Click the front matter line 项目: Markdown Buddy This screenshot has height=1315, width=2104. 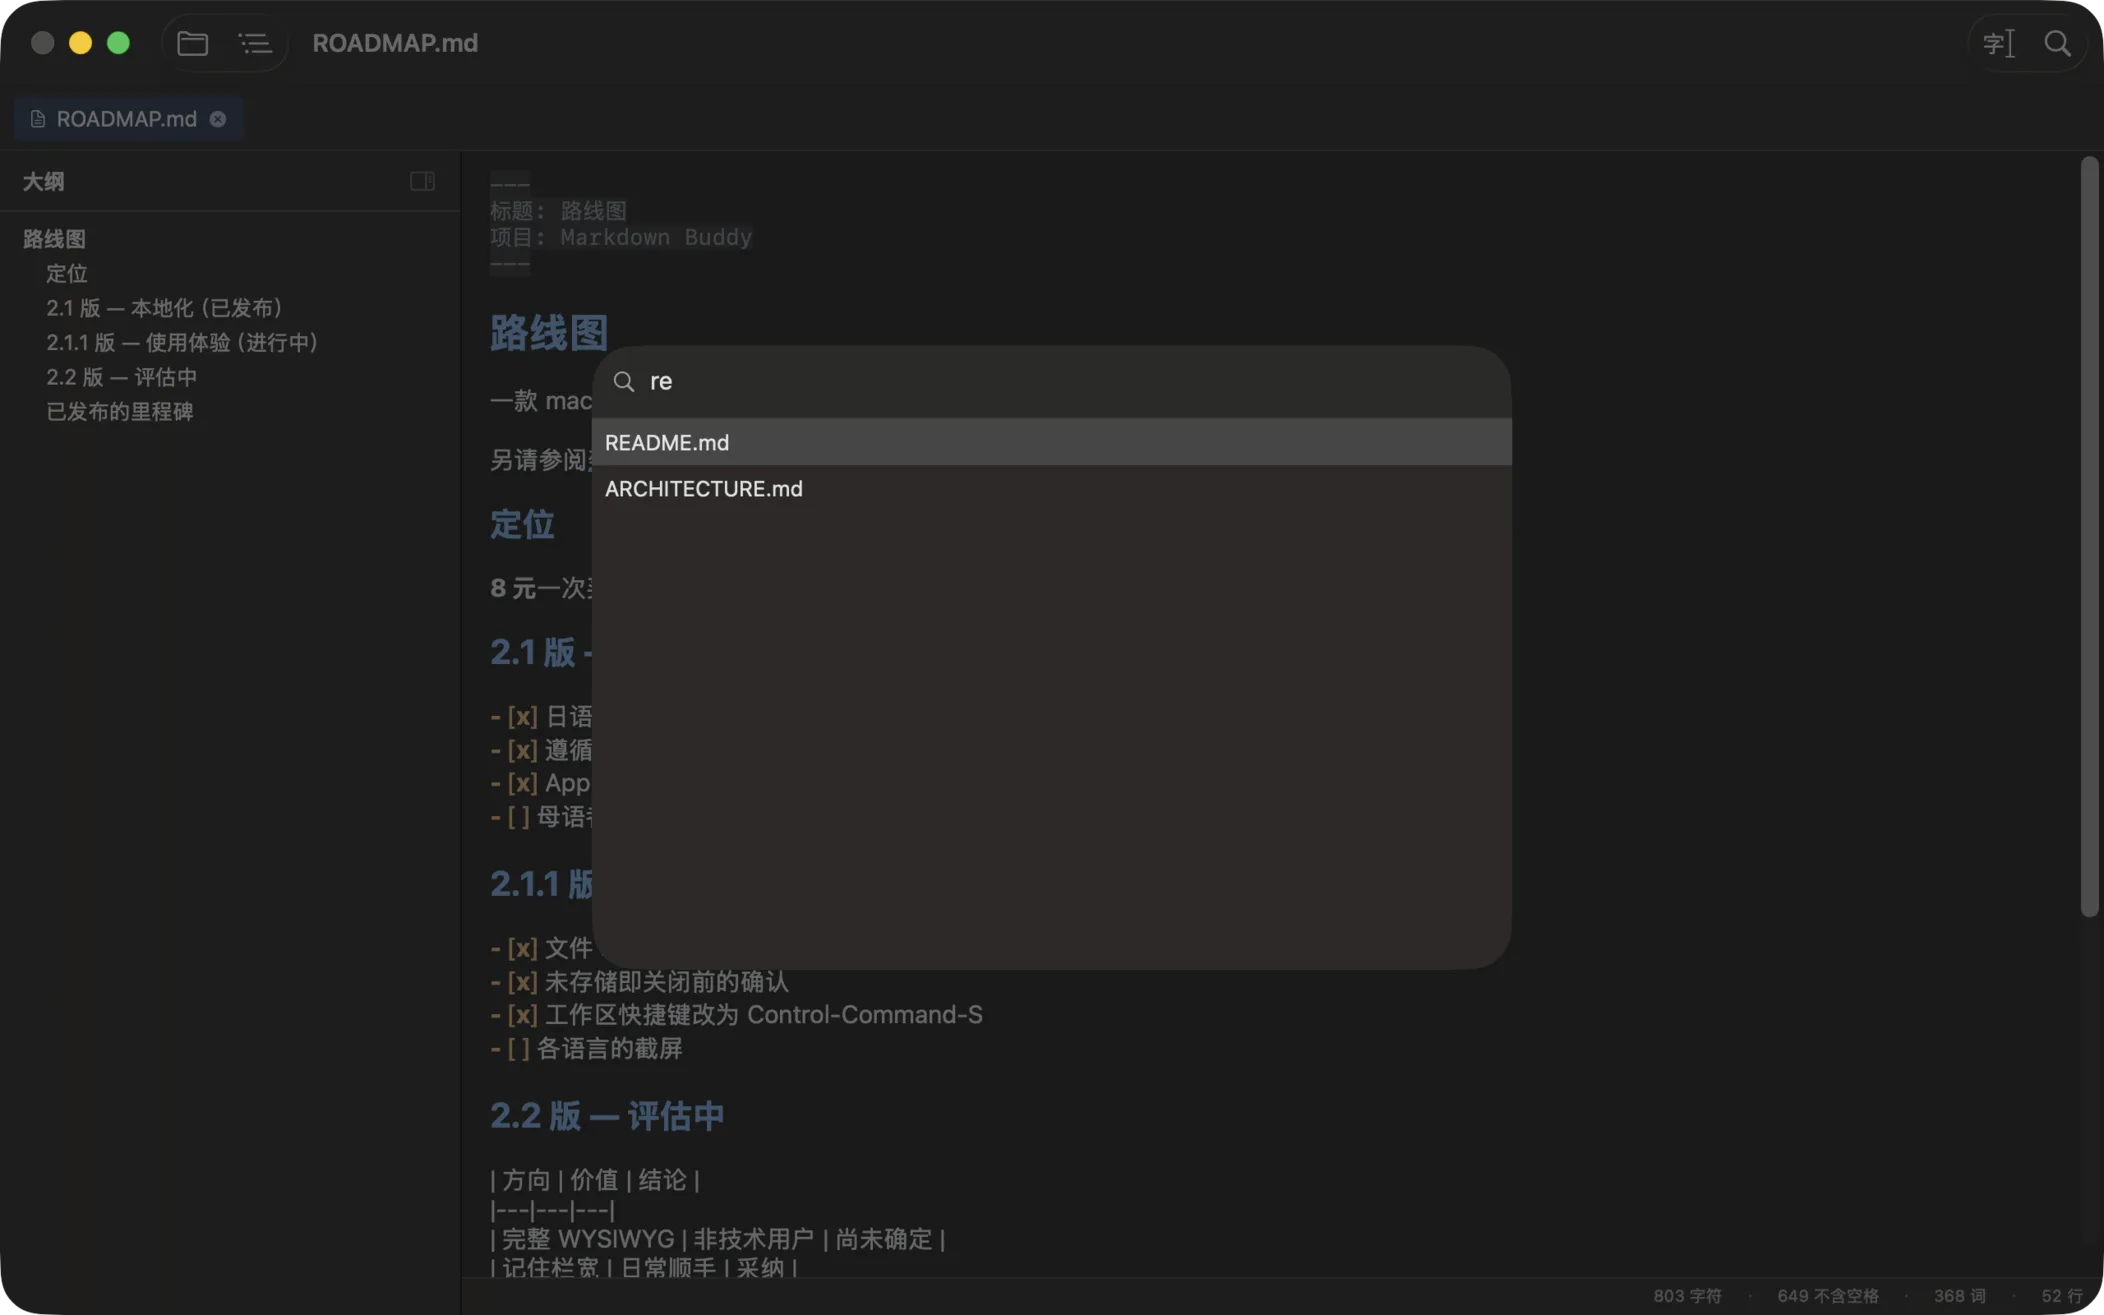tap(620, 237)
